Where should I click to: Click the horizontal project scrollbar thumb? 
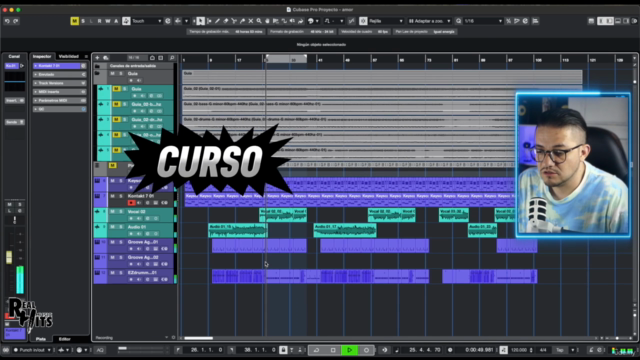point(198,338)
